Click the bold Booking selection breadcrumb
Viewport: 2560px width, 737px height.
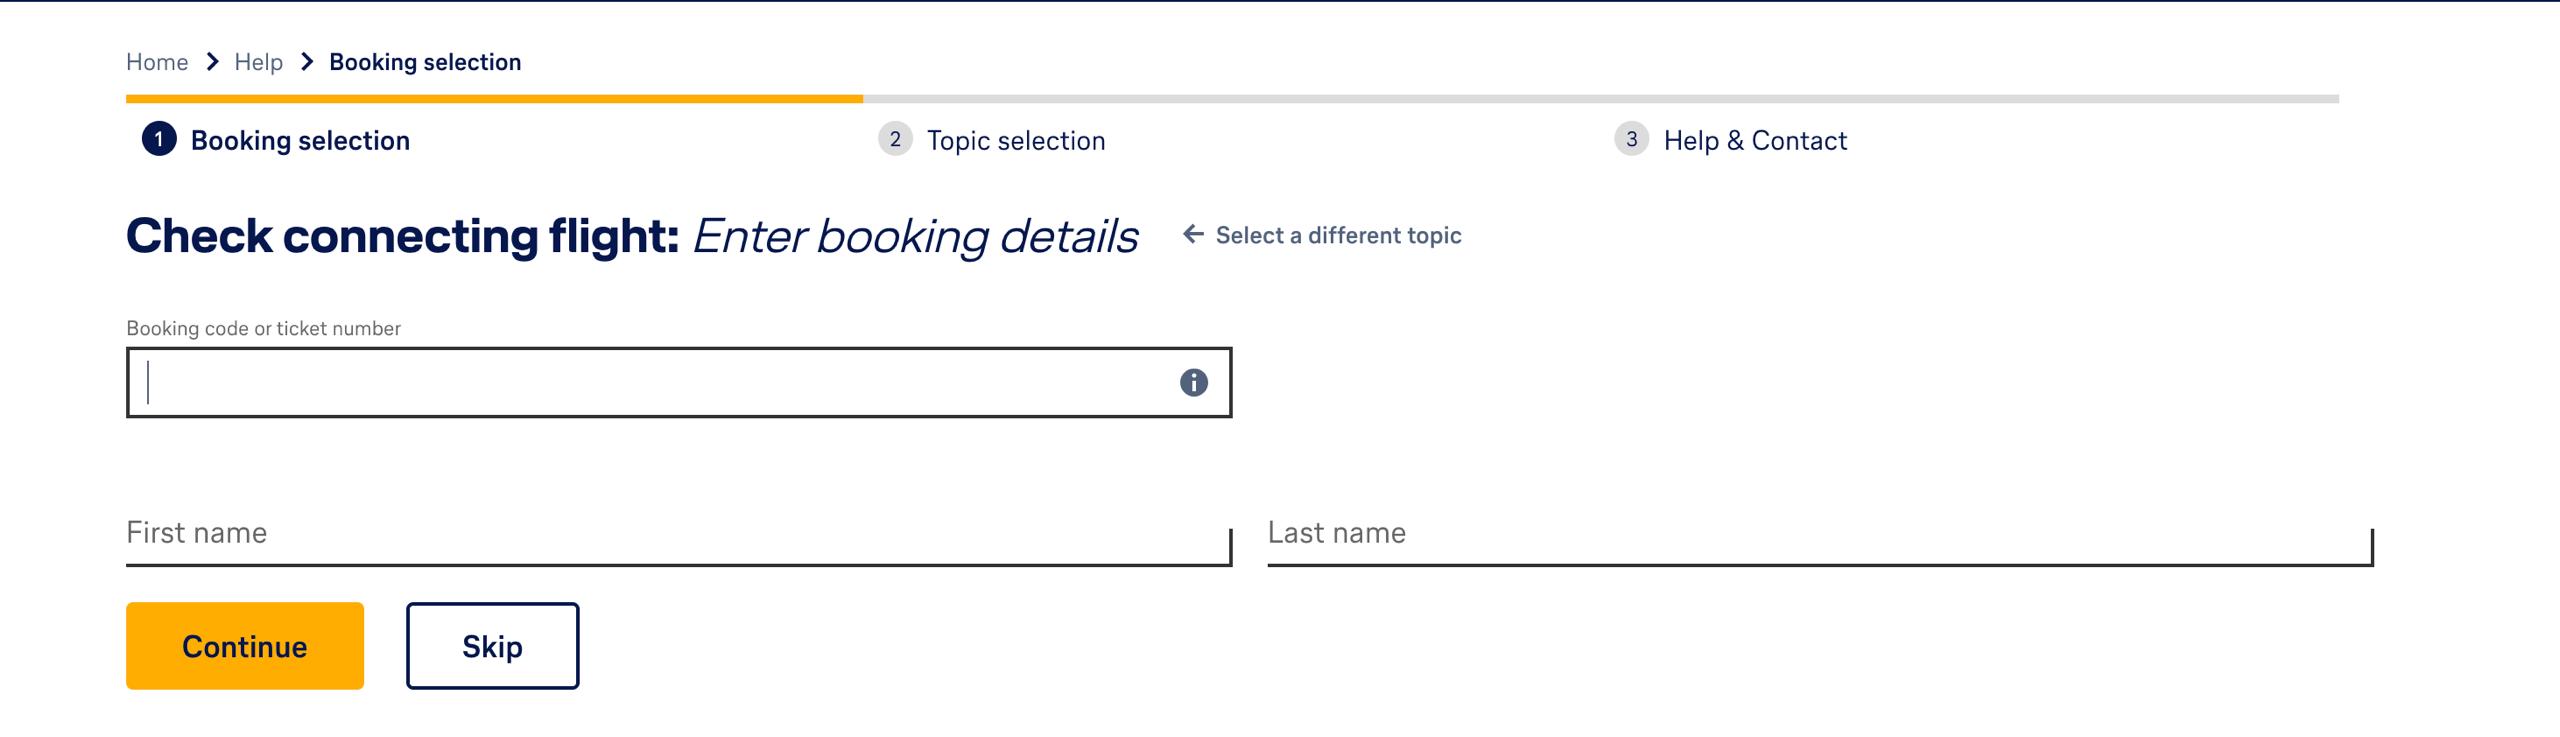point(425,62)
